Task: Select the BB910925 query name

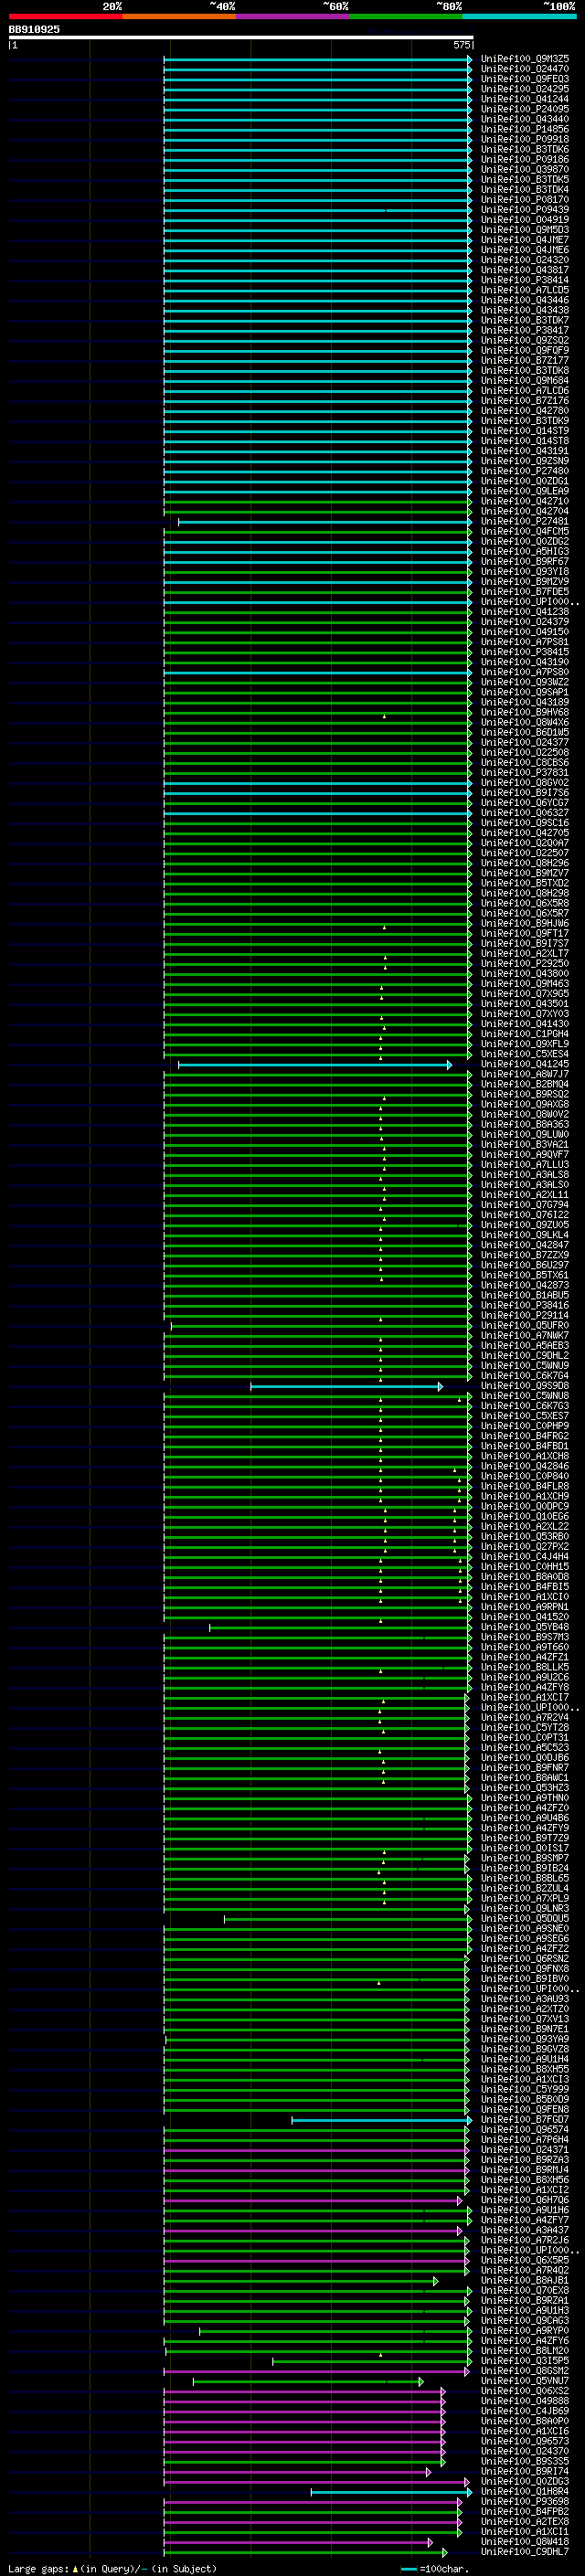Action: [x=34, y=30]
